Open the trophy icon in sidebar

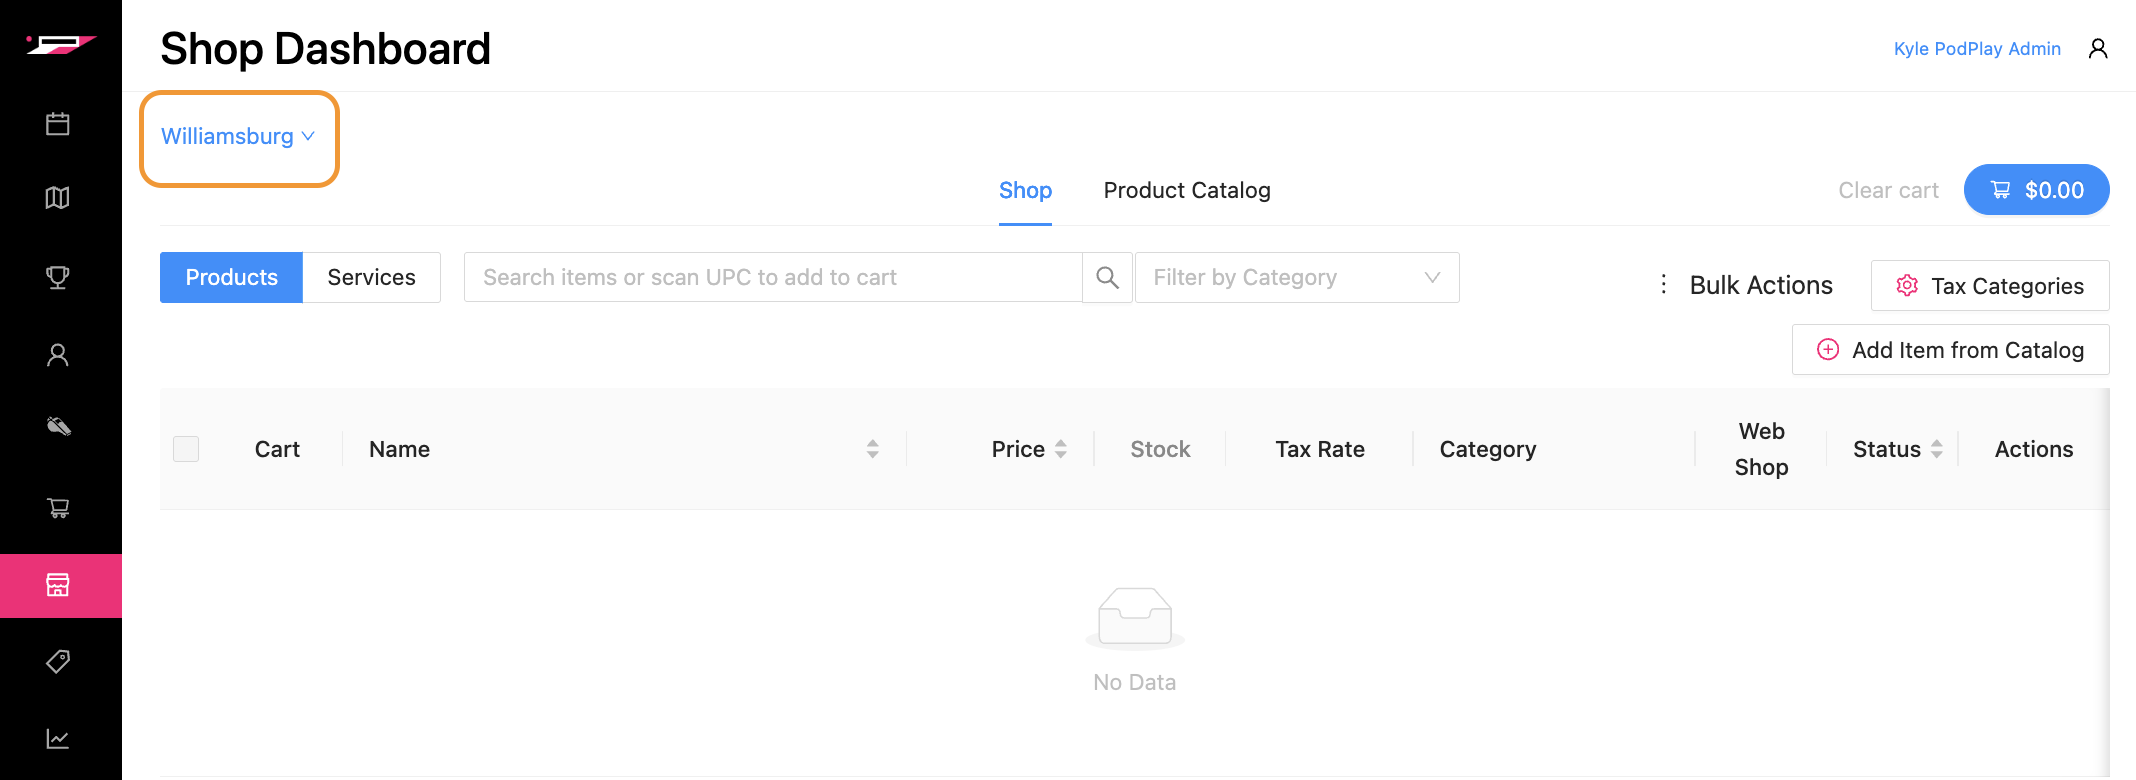point(58,277)
